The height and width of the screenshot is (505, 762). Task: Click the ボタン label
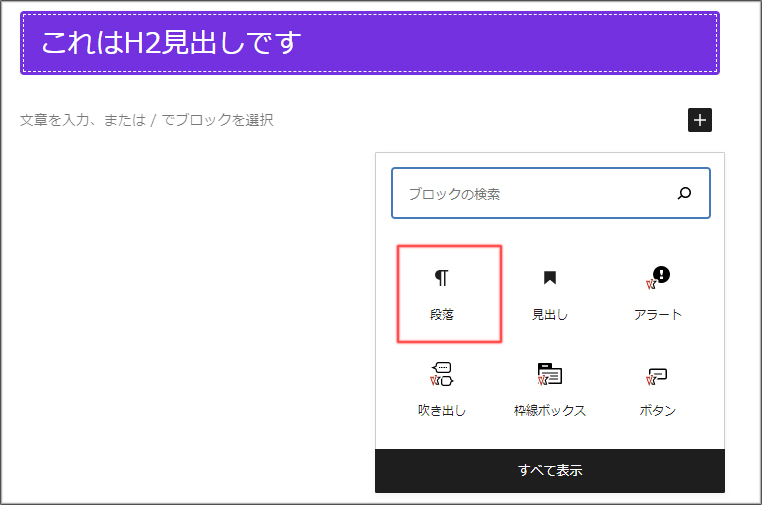click(657, 411)
